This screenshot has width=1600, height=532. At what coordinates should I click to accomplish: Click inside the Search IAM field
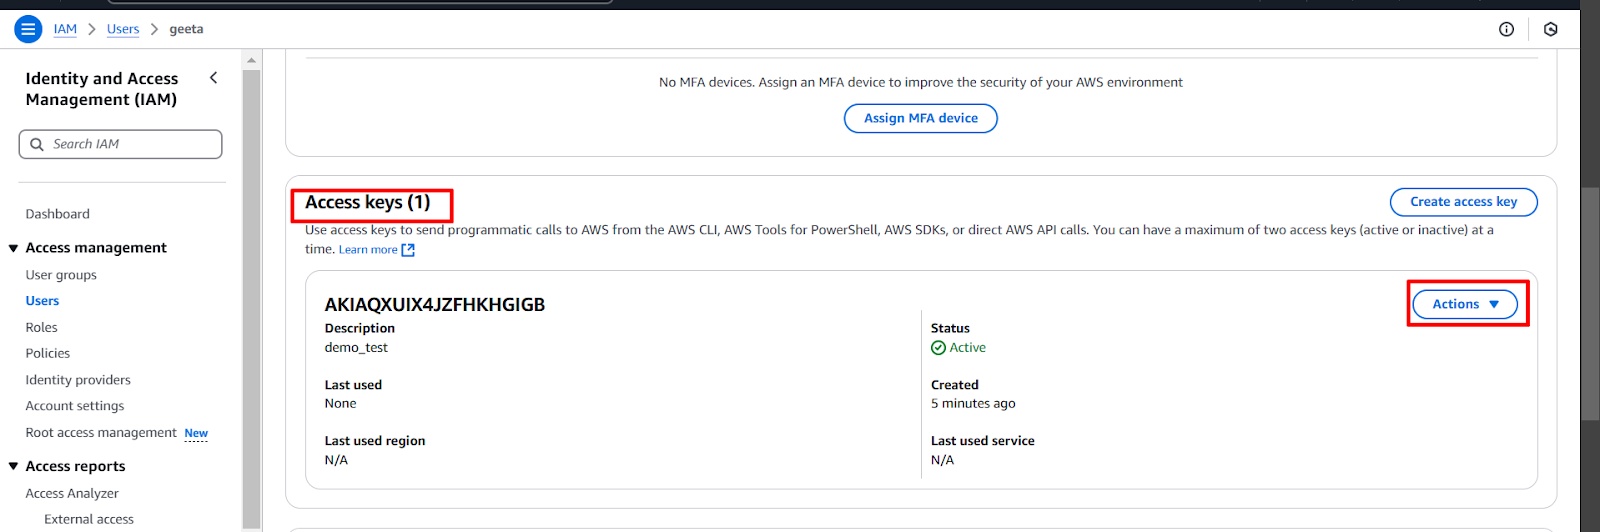(x=120, y=144)
